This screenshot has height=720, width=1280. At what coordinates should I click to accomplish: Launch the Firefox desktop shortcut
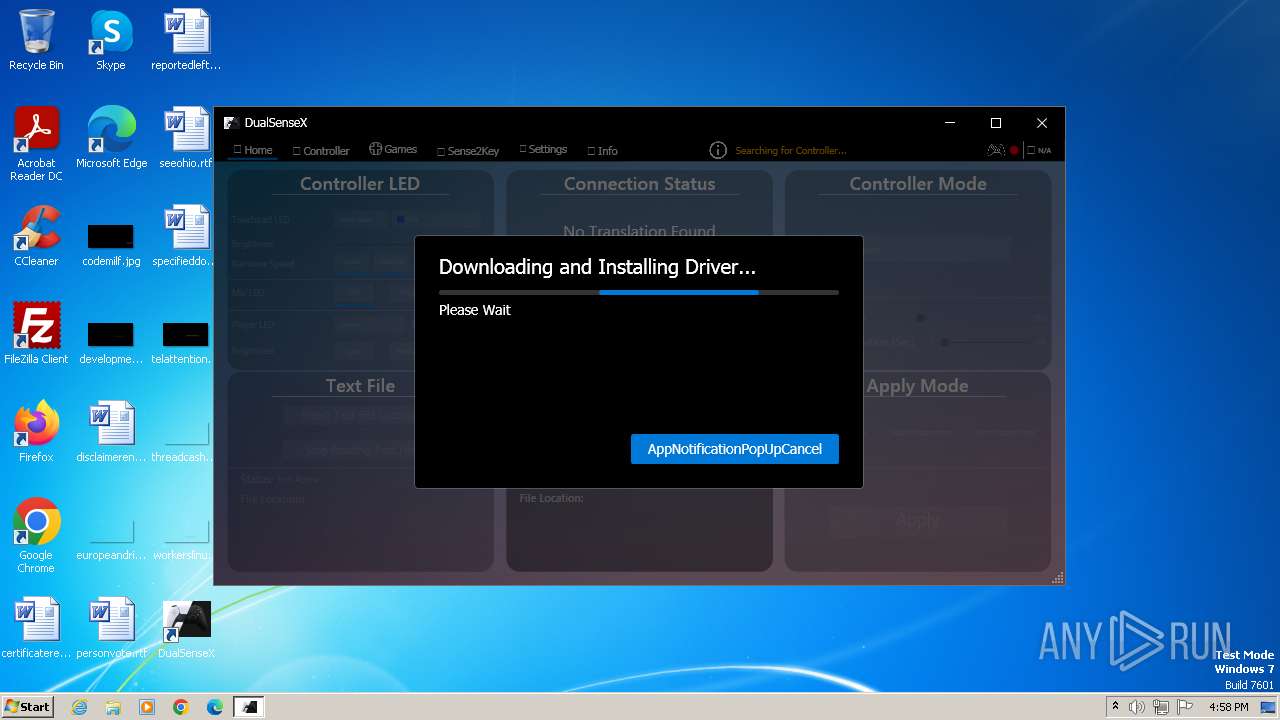point(36,432)
